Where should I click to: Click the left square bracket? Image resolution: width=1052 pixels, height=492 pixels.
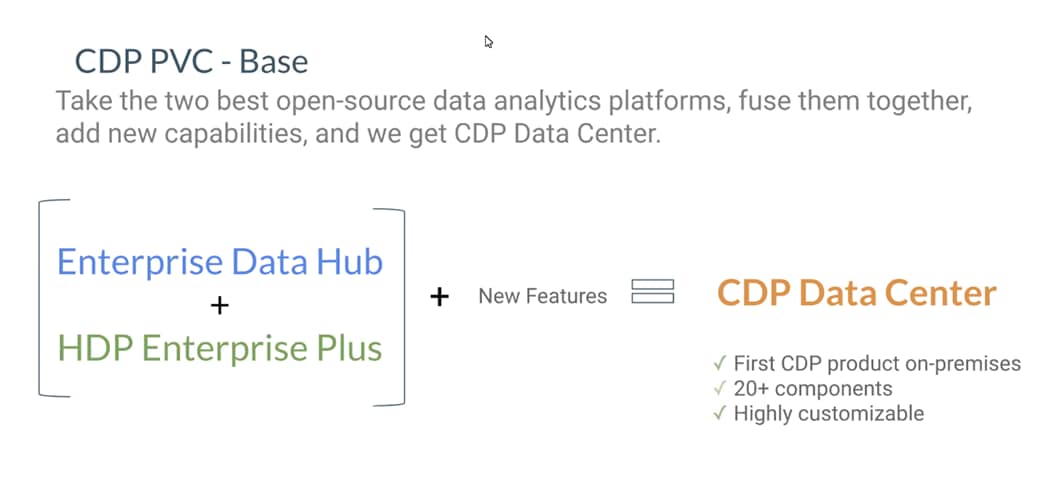tap(54, 297)
